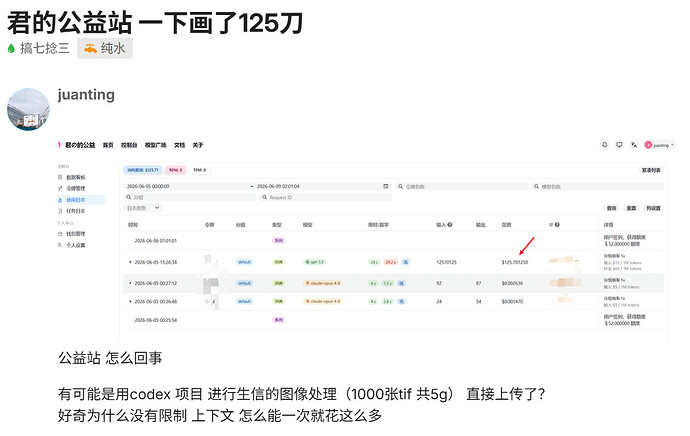Screen dimensions: 690x436
Task: Select 钱包管理 in sidebar
Action: [75, 234]
